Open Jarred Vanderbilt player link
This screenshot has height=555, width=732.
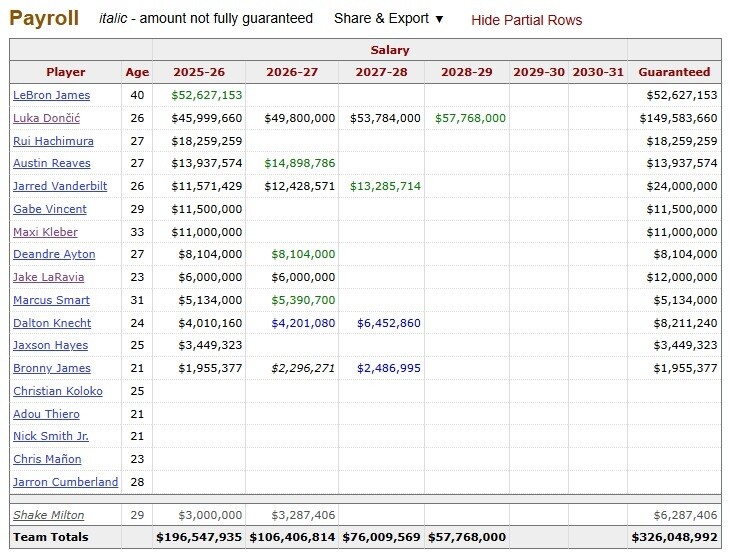point(60,186)
